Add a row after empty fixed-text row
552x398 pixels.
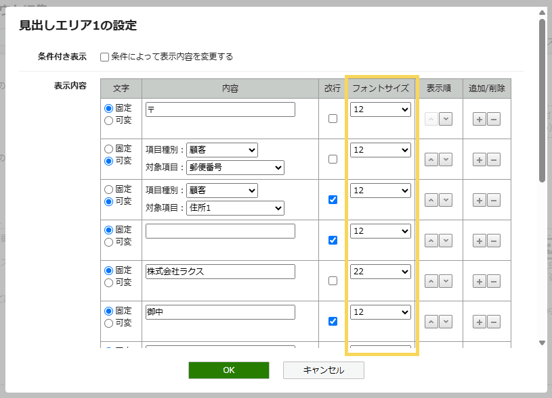[479, 241]
